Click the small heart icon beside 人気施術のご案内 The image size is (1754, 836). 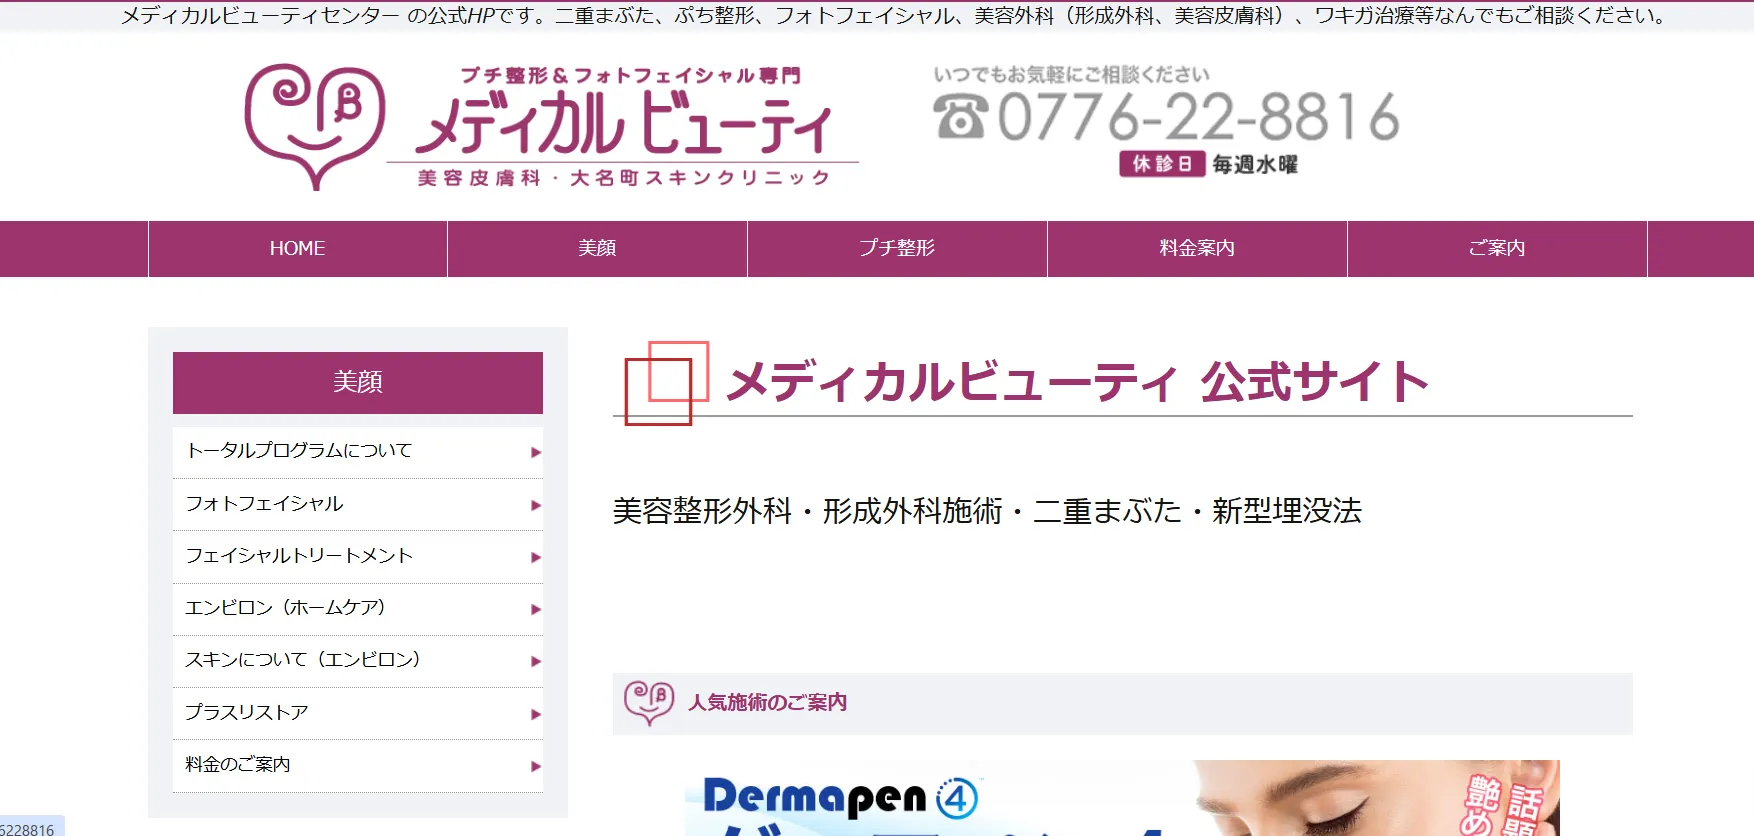click(649, 702)
